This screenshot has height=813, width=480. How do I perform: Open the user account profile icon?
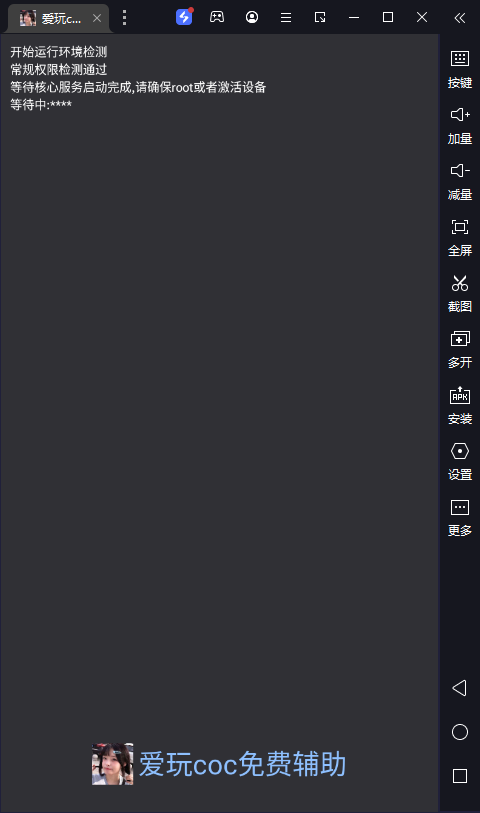pos(252,18)
